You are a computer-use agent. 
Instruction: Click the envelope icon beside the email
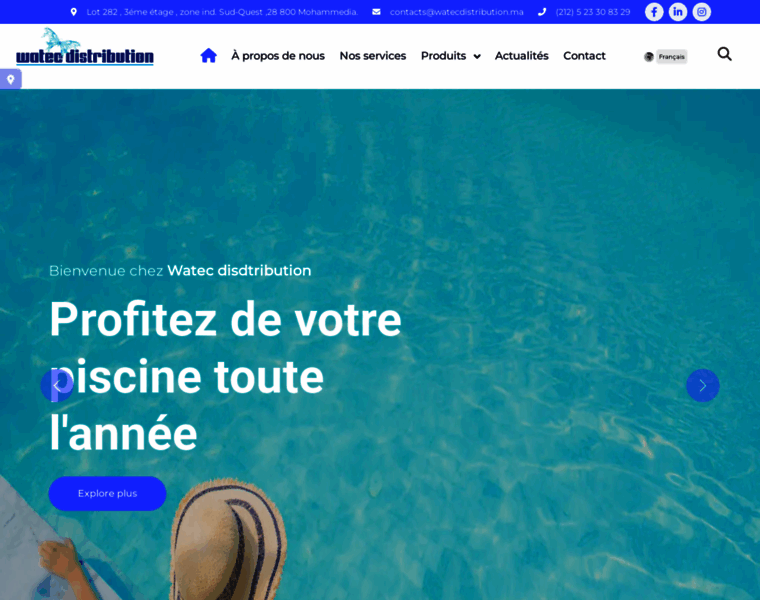(376, 12)
